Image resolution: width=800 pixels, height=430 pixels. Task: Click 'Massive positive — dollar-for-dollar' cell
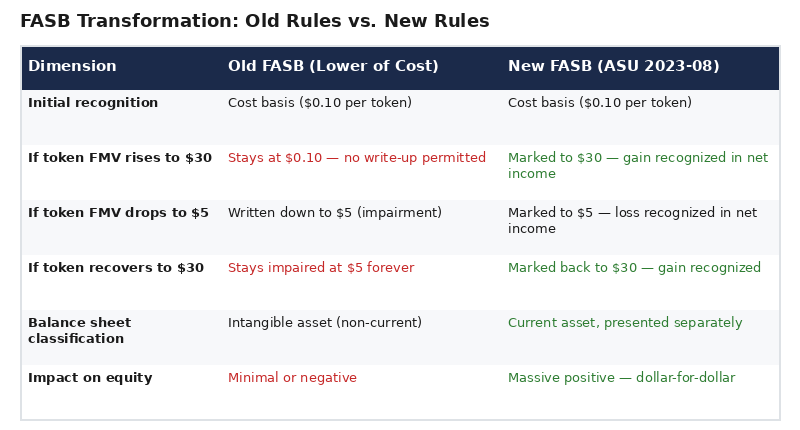[621, 378]
